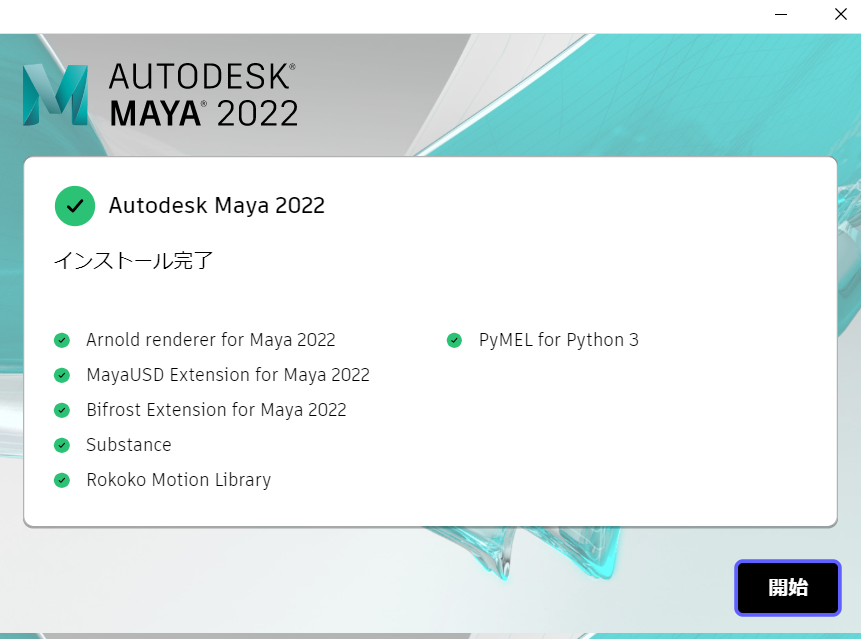Click the checkmark icon beside MayaUSD Extension

click(x=61, y=374)
